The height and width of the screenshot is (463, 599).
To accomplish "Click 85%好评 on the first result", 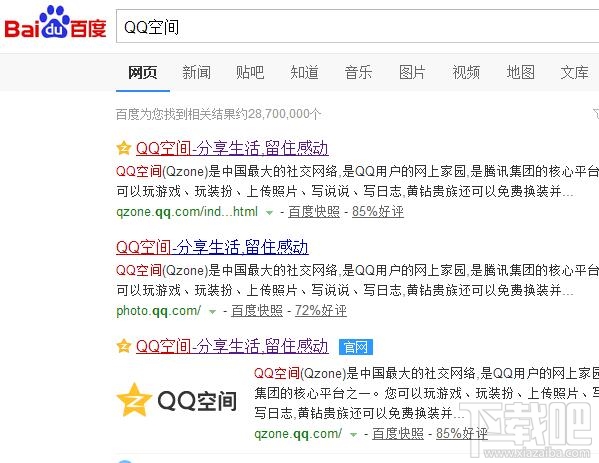I will 378,211.
